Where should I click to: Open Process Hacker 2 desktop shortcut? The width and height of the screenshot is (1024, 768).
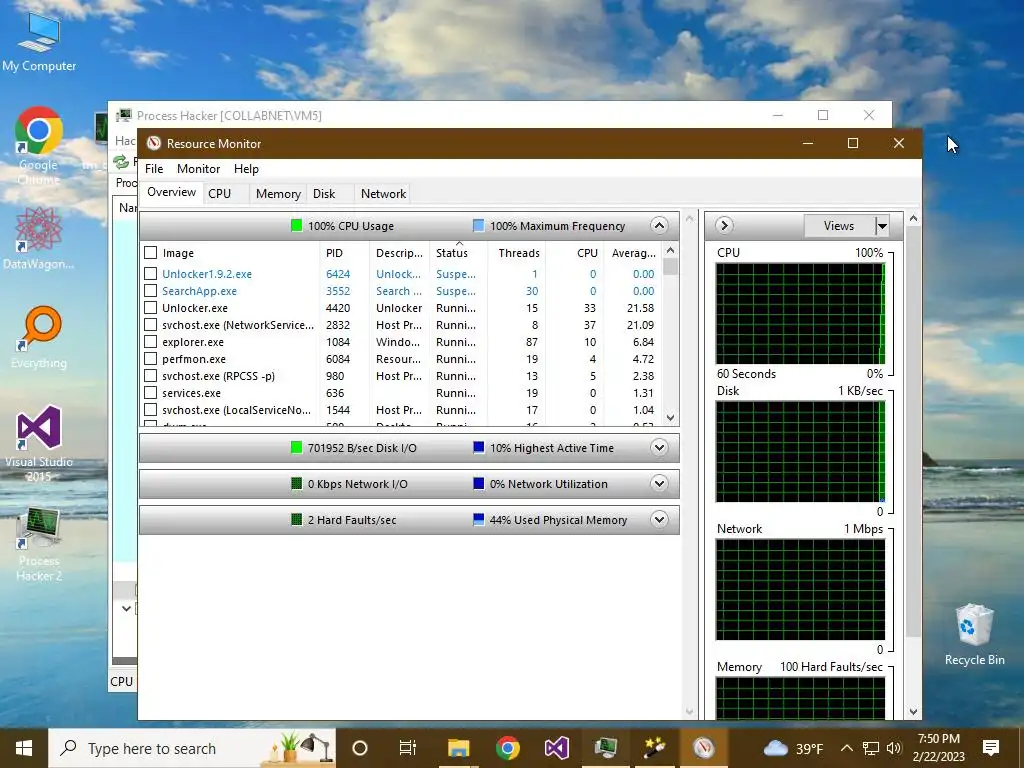tap(39, 545)
